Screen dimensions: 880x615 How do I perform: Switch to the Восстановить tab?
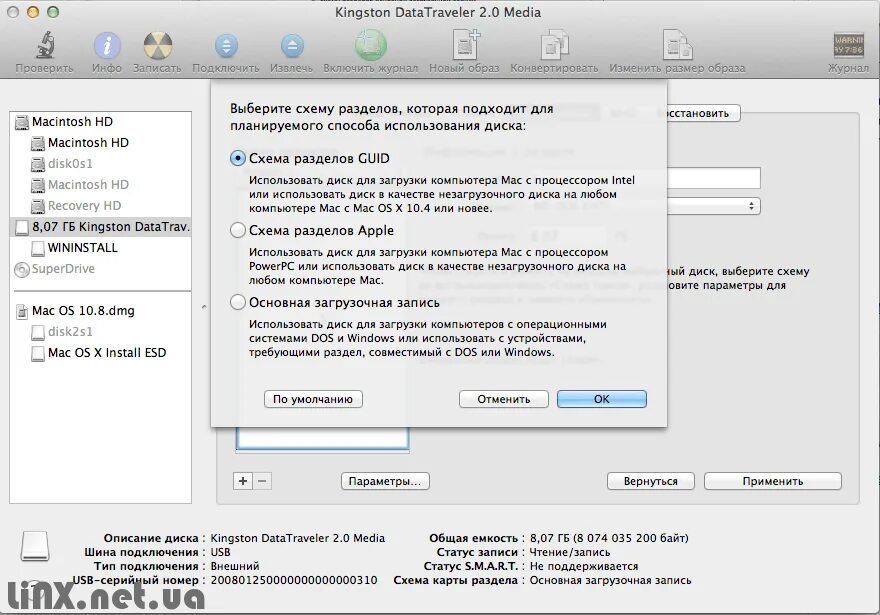coord(703,113)
